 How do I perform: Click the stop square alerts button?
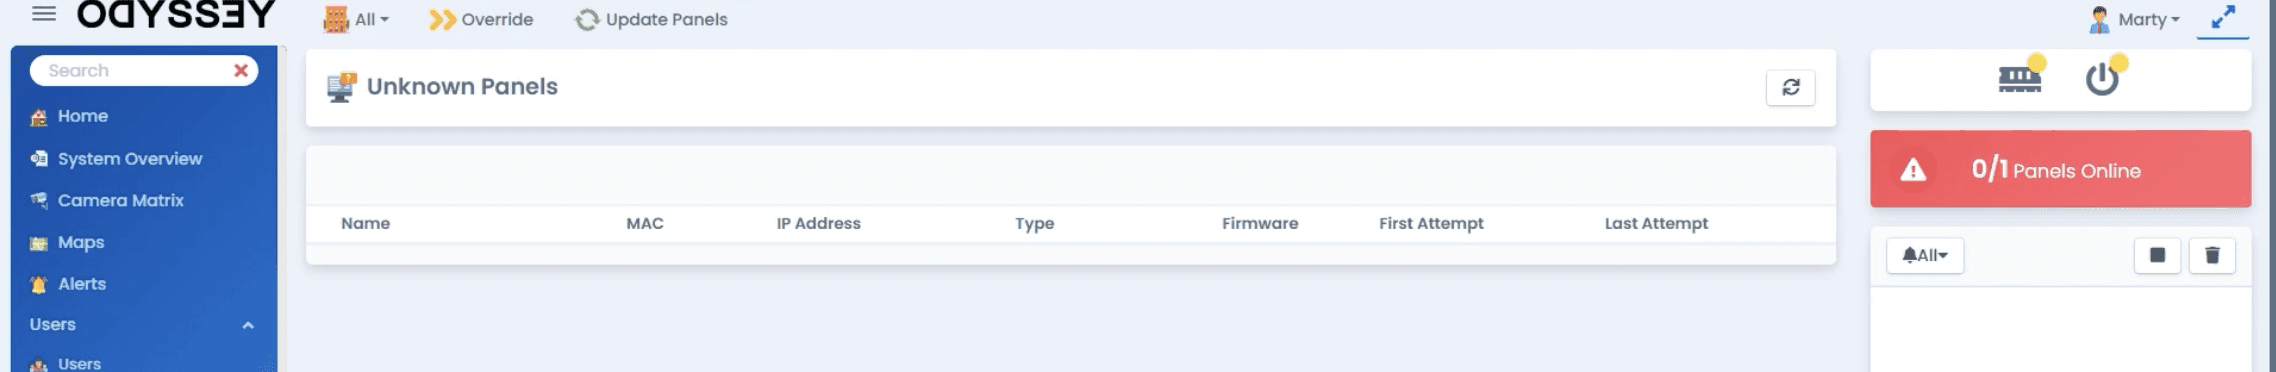[x=2157, y=255]
